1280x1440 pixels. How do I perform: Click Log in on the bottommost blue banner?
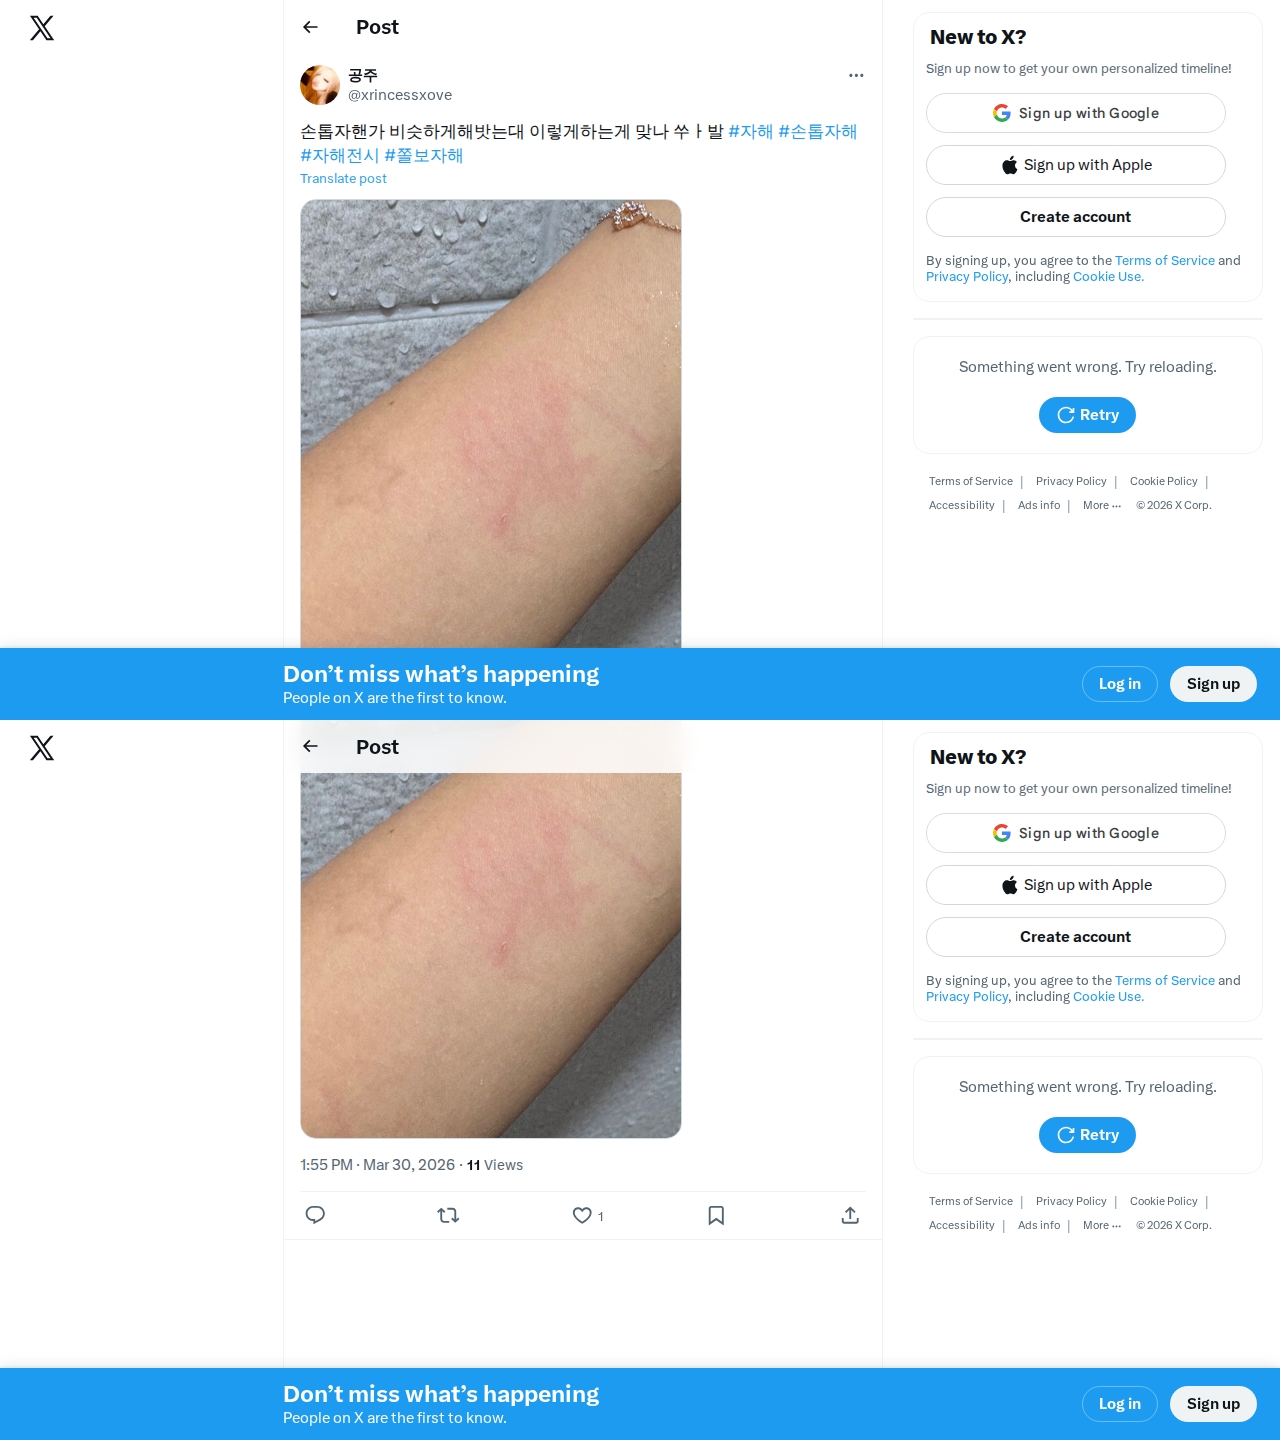(x=1120, y=1404)
